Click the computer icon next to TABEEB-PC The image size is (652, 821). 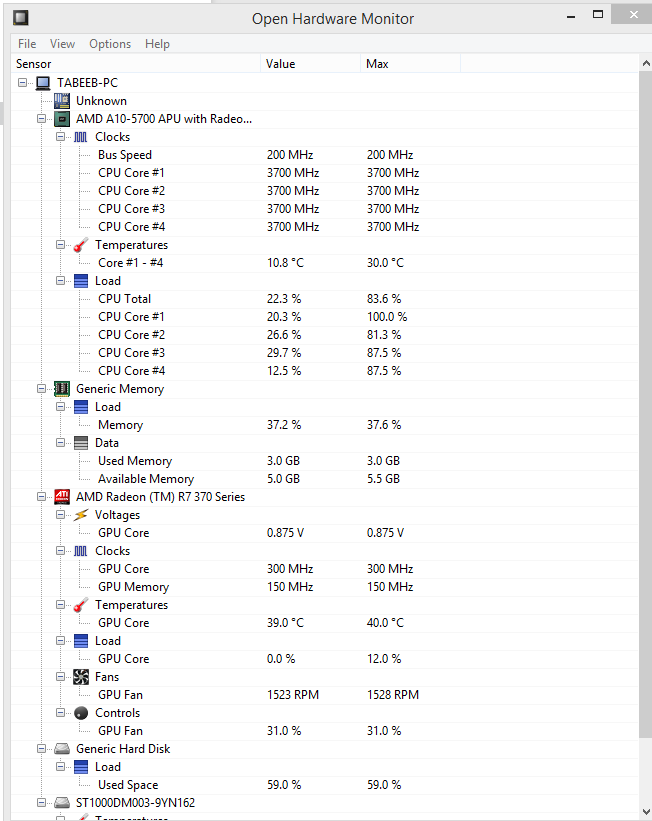[x=43, y=83]
